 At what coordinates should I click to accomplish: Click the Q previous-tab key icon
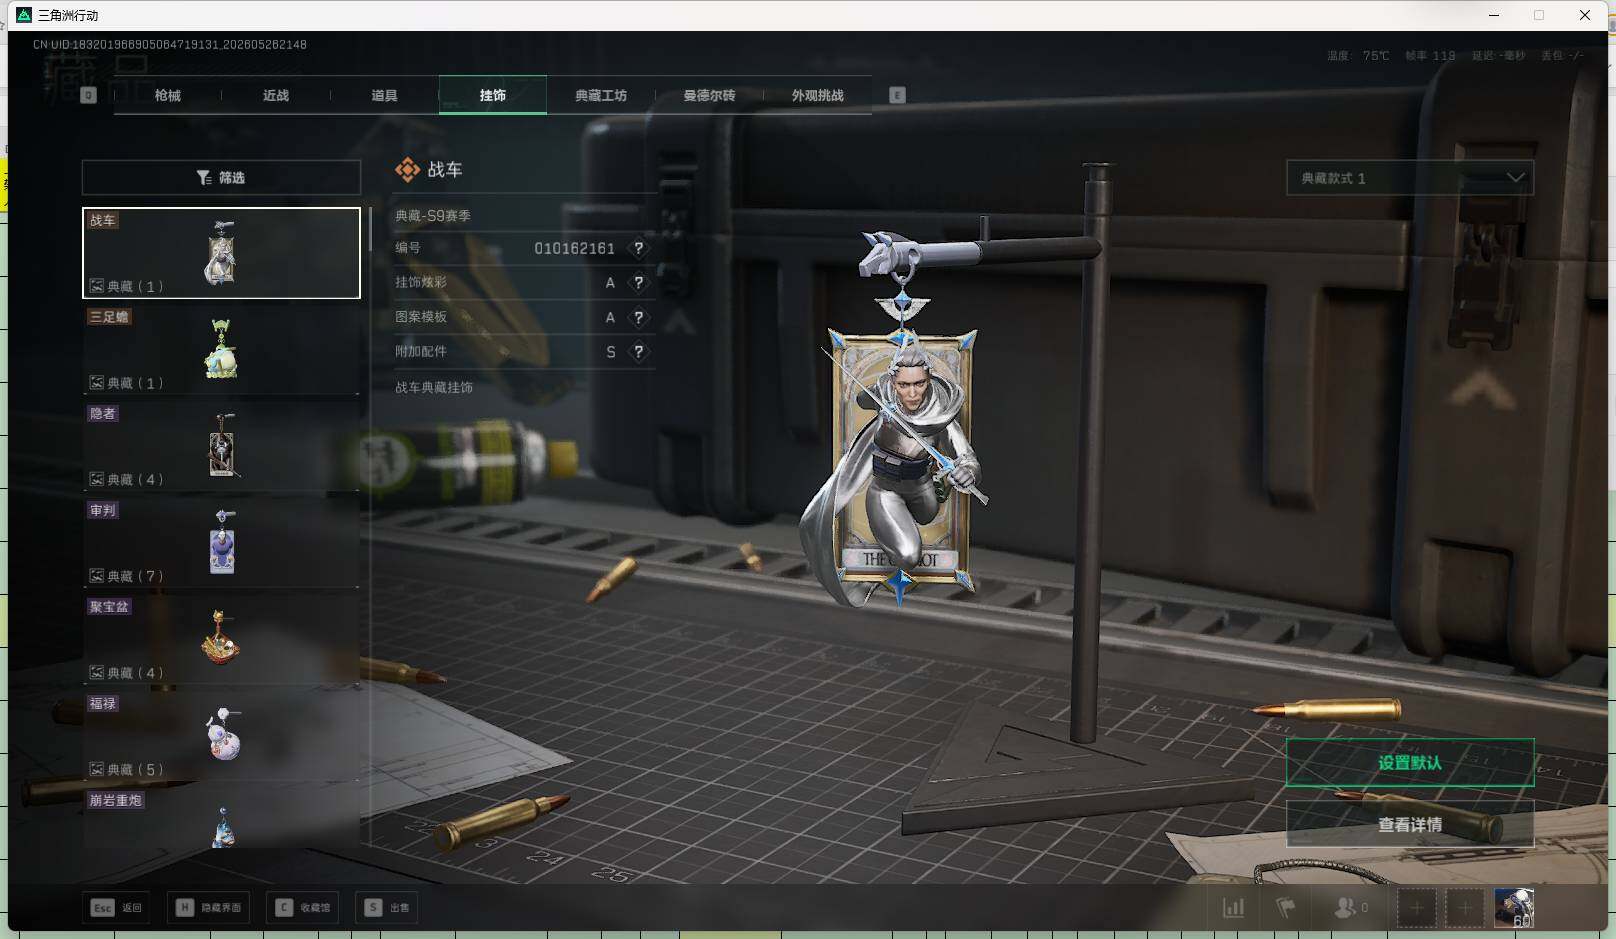pos(88,95)
